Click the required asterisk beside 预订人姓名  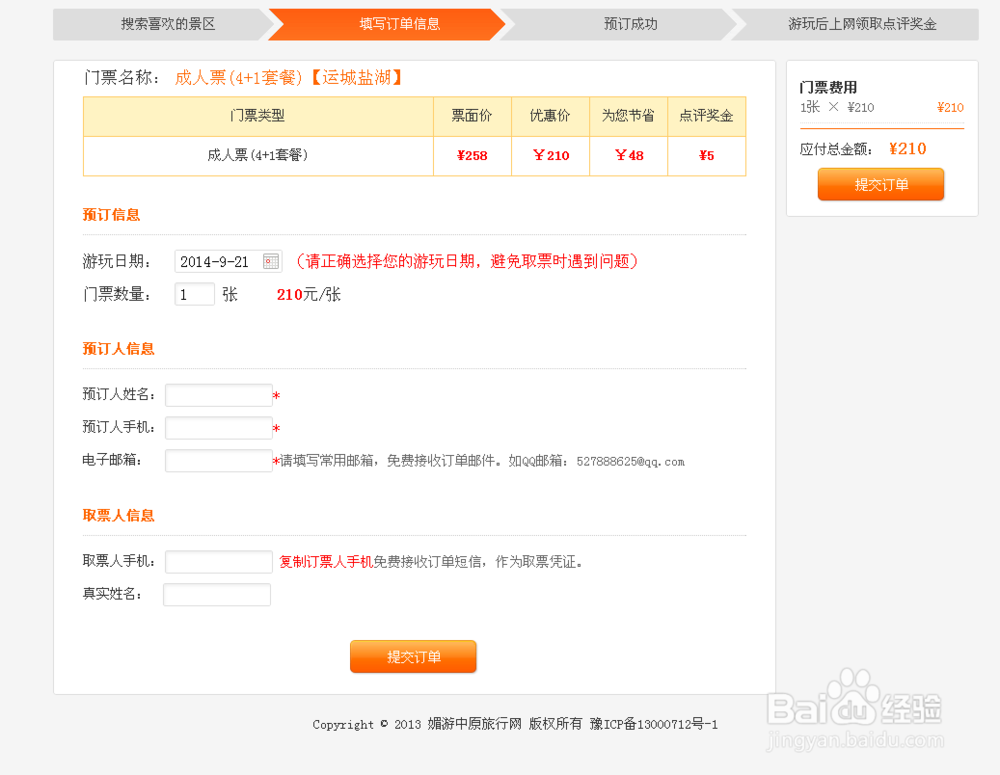[276, 396]
